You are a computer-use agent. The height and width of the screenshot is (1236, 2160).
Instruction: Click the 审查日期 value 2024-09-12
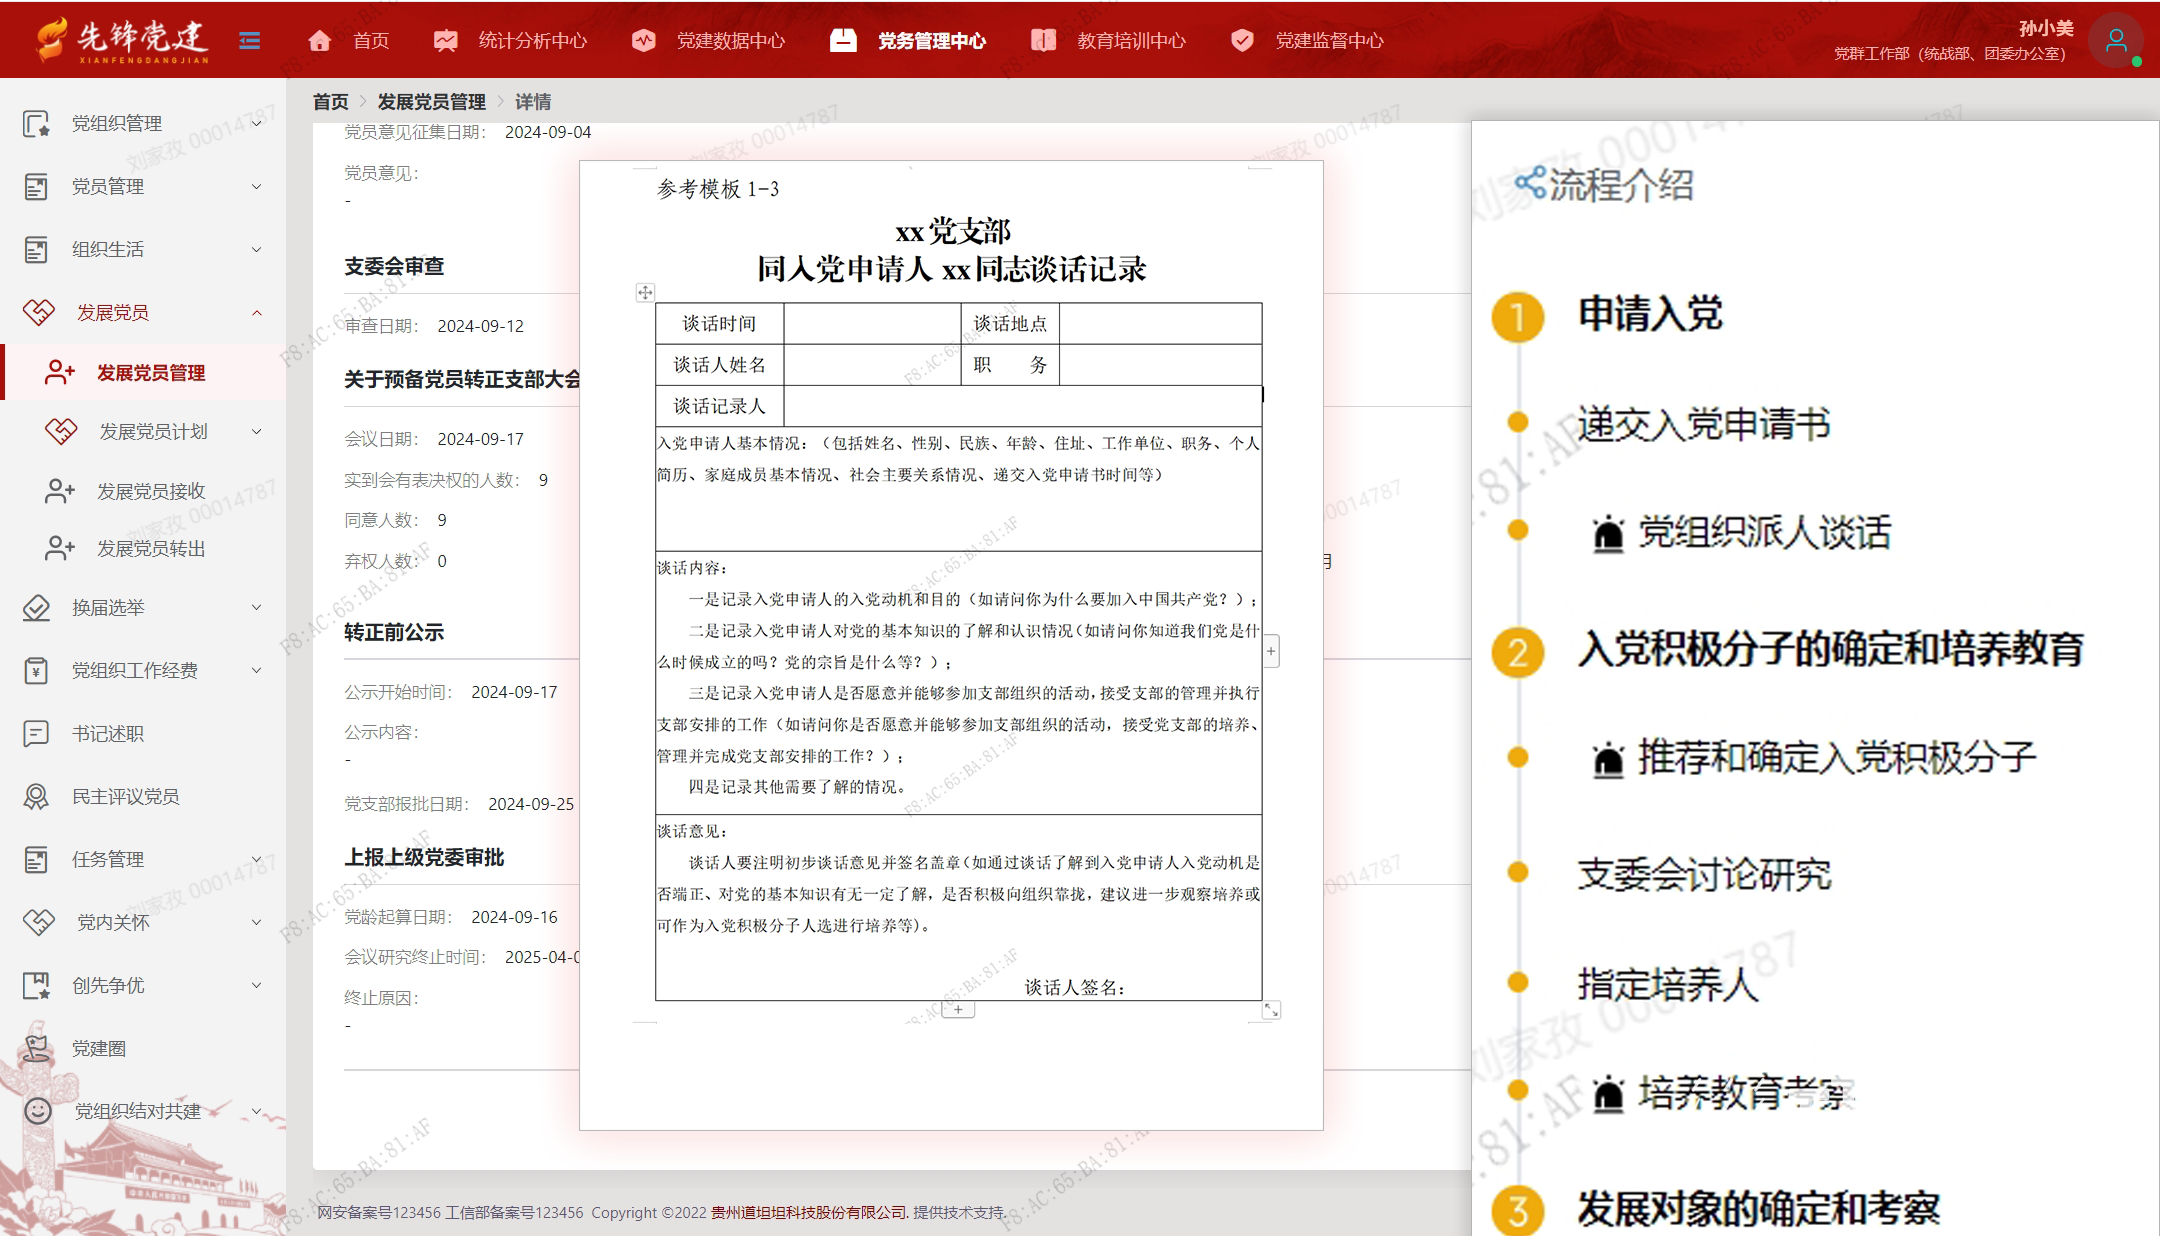pos(481,326)
